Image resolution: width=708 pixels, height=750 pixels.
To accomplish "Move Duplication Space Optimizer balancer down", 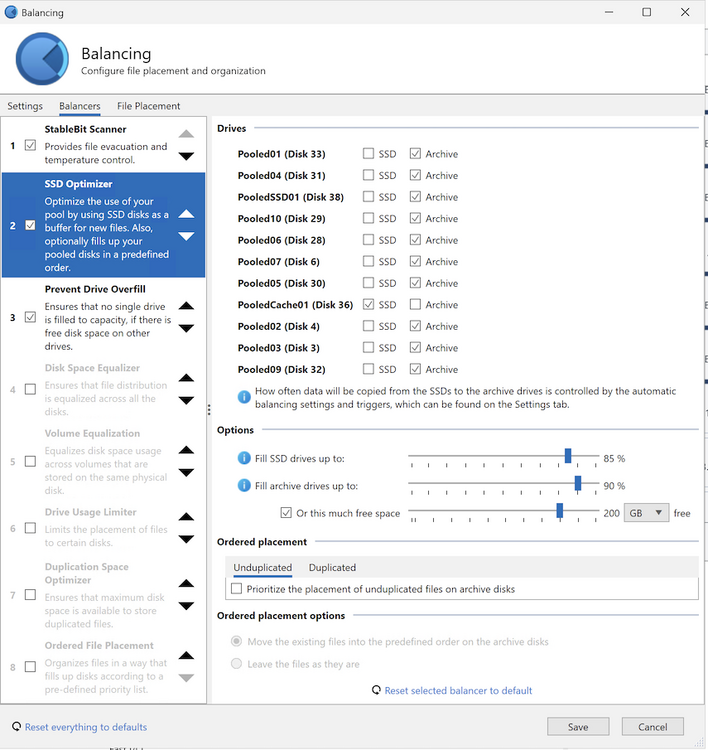I will [186, 606].
